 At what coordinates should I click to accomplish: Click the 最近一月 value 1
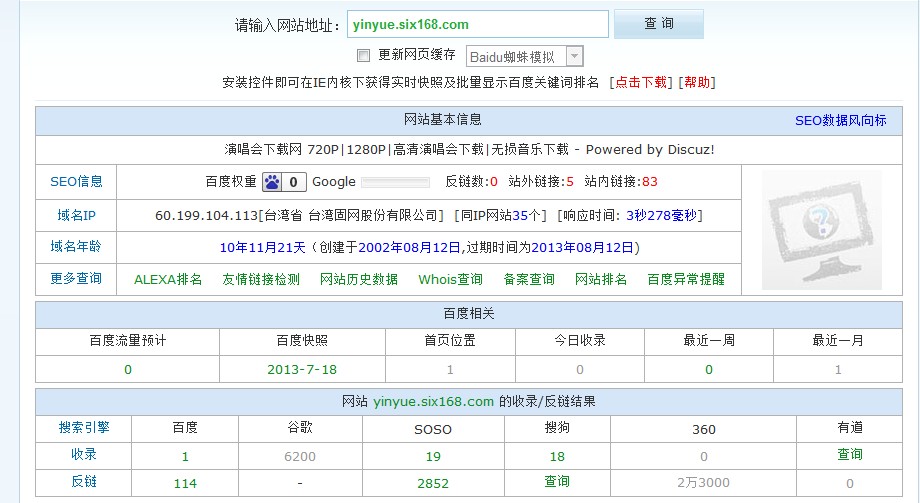pyautogui.click(x=838, y=370)
